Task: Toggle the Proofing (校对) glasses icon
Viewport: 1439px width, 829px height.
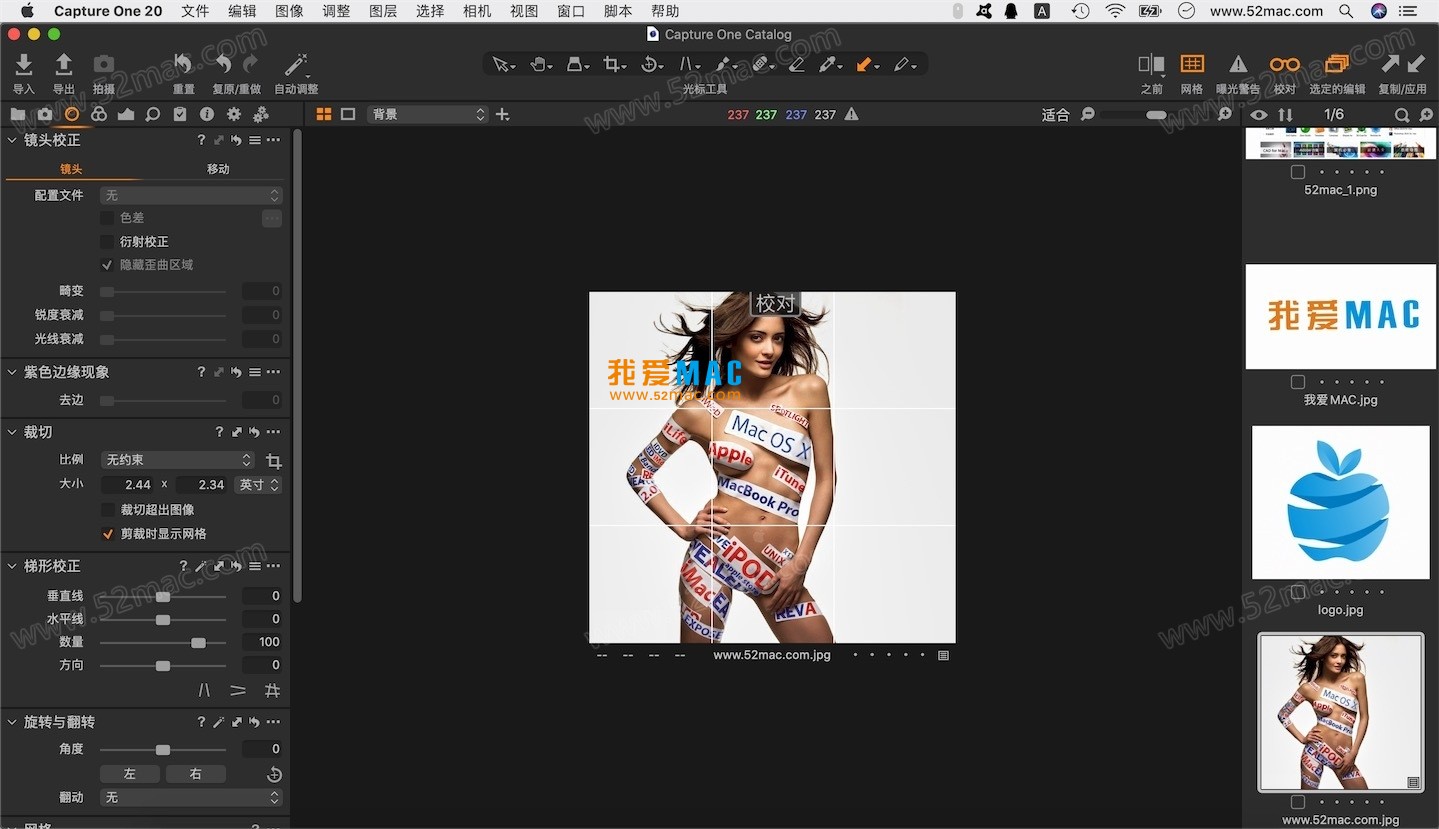Action: pos(1284,64)
